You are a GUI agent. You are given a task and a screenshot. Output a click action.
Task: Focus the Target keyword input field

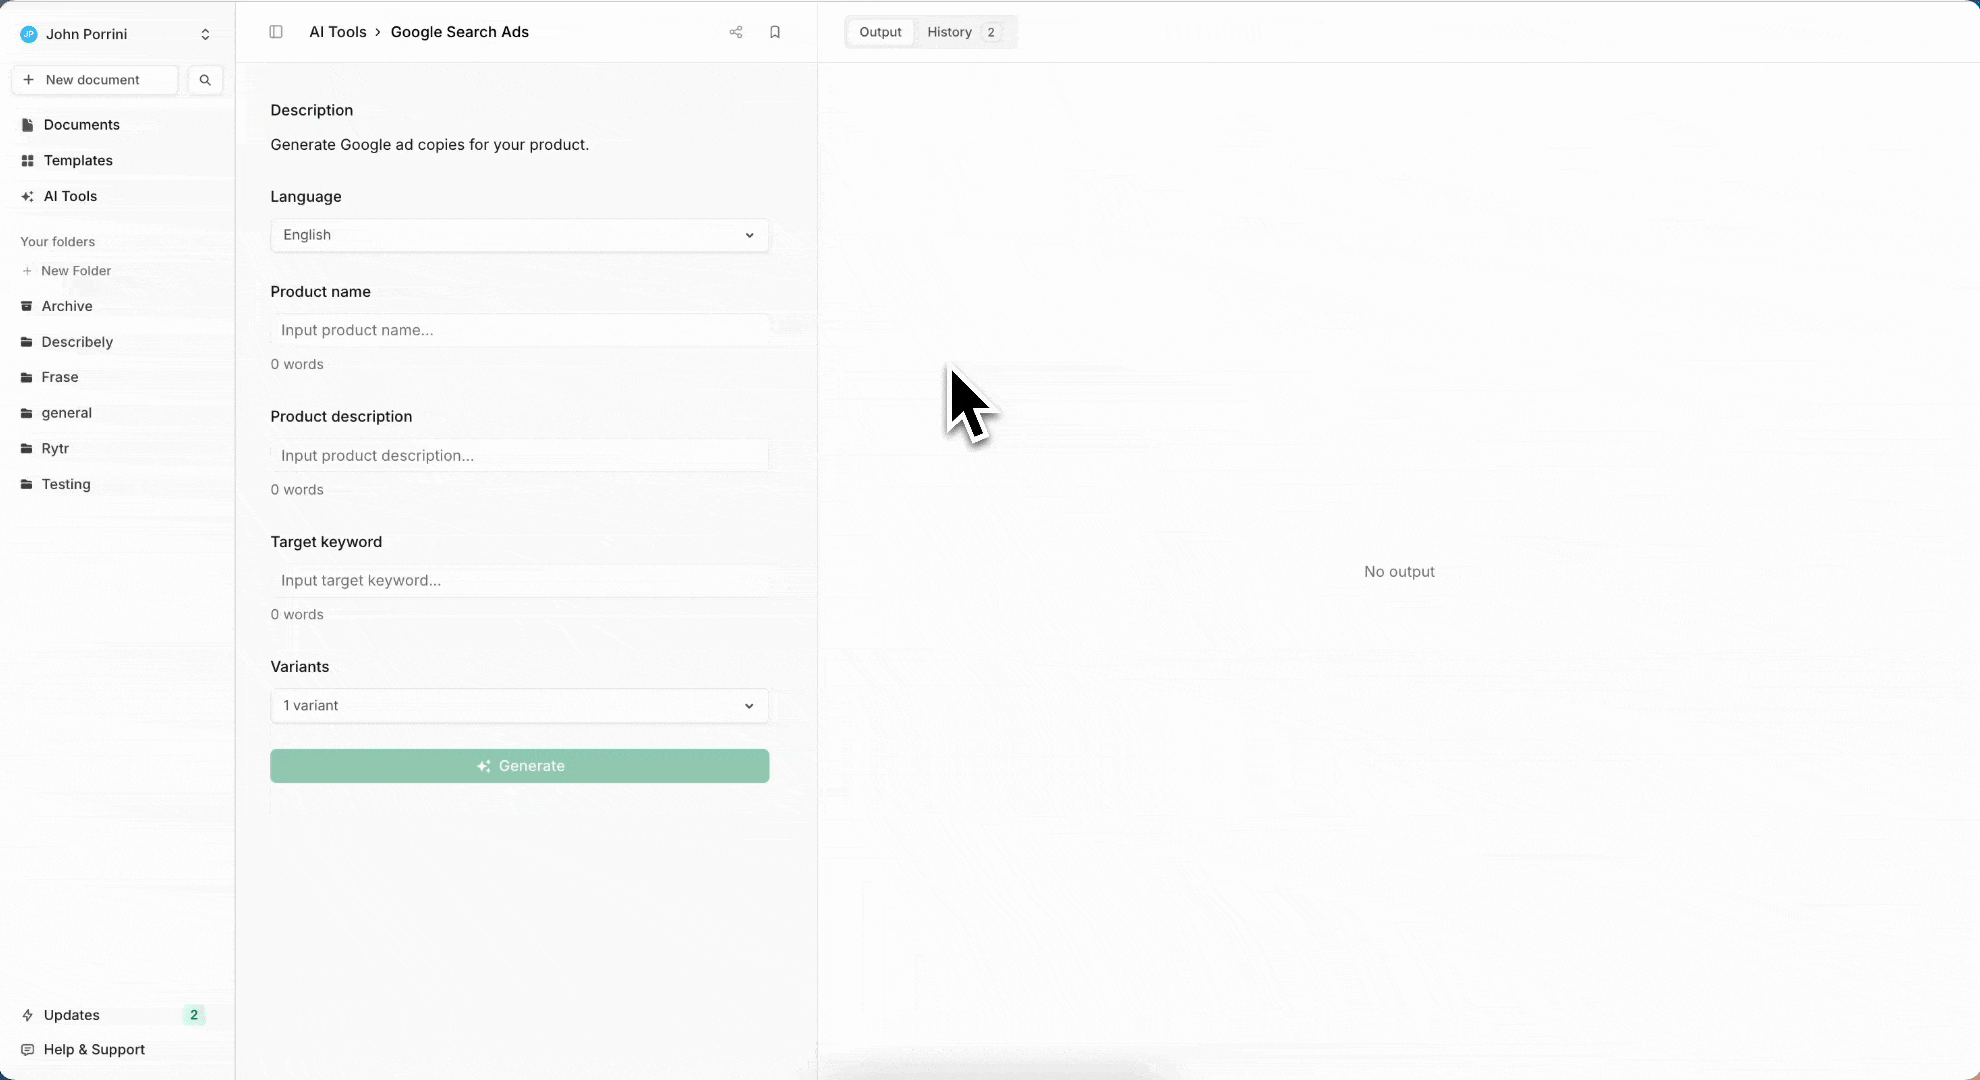pos(520,581)
